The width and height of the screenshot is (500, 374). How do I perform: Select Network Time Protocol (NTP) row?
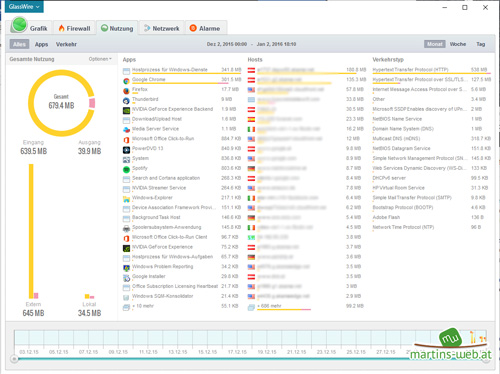point(431,227)
